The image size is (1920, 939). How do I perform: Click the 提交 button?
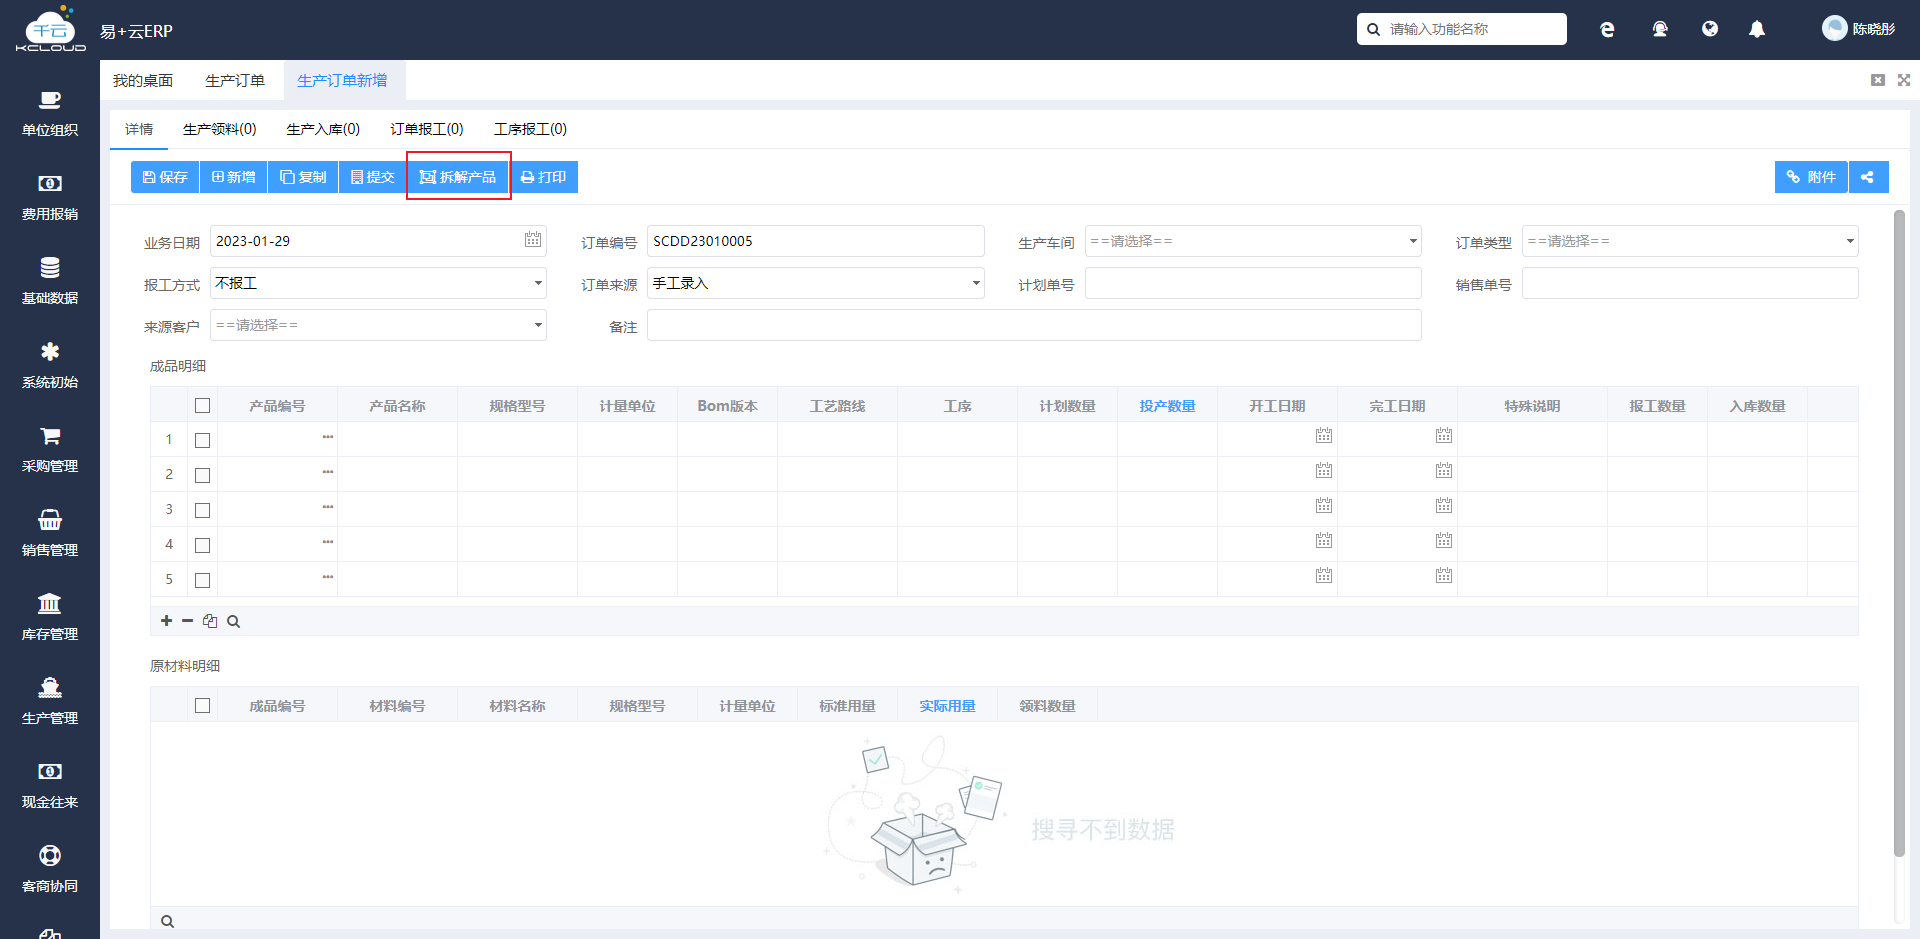point(372,177)
